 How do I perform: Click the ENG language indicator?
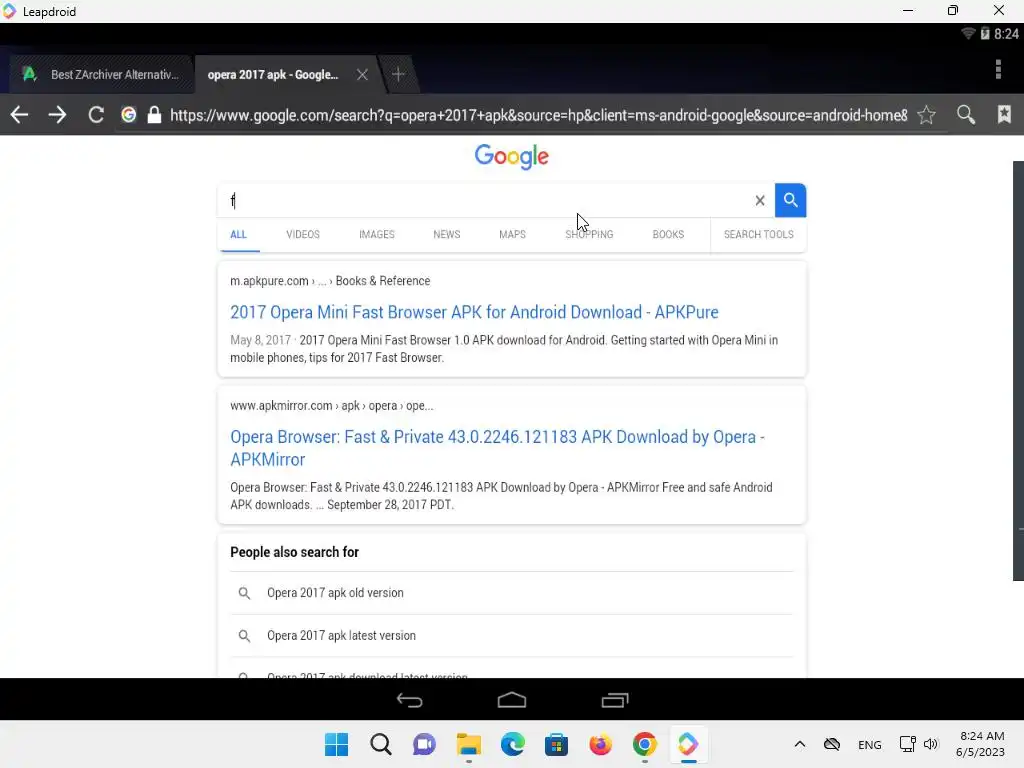869,744
